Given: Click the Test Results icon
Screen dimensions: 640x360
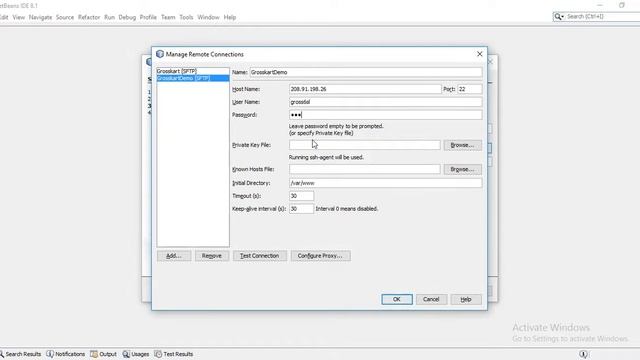Looking at the screenshot, I should click(x=158, y=354).
